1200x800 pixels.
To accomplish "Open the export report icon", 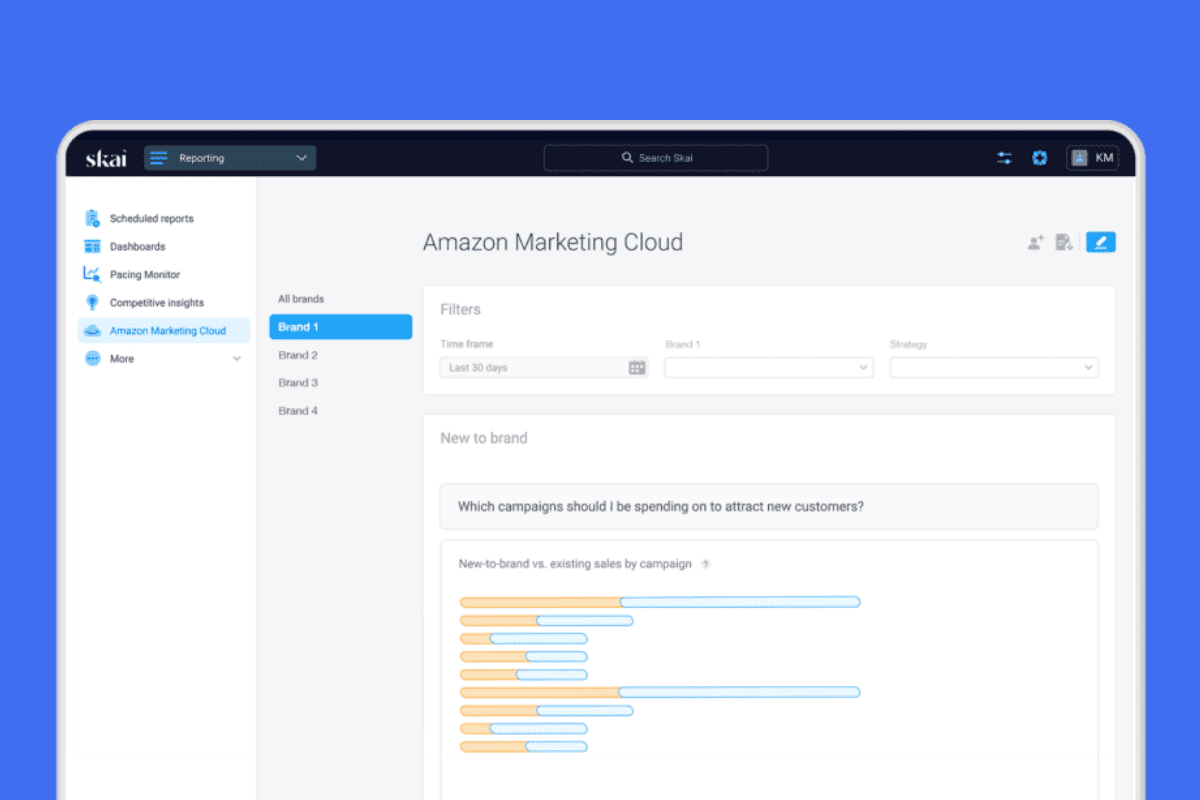I will pyautogui.click(x=1064, y=241).
